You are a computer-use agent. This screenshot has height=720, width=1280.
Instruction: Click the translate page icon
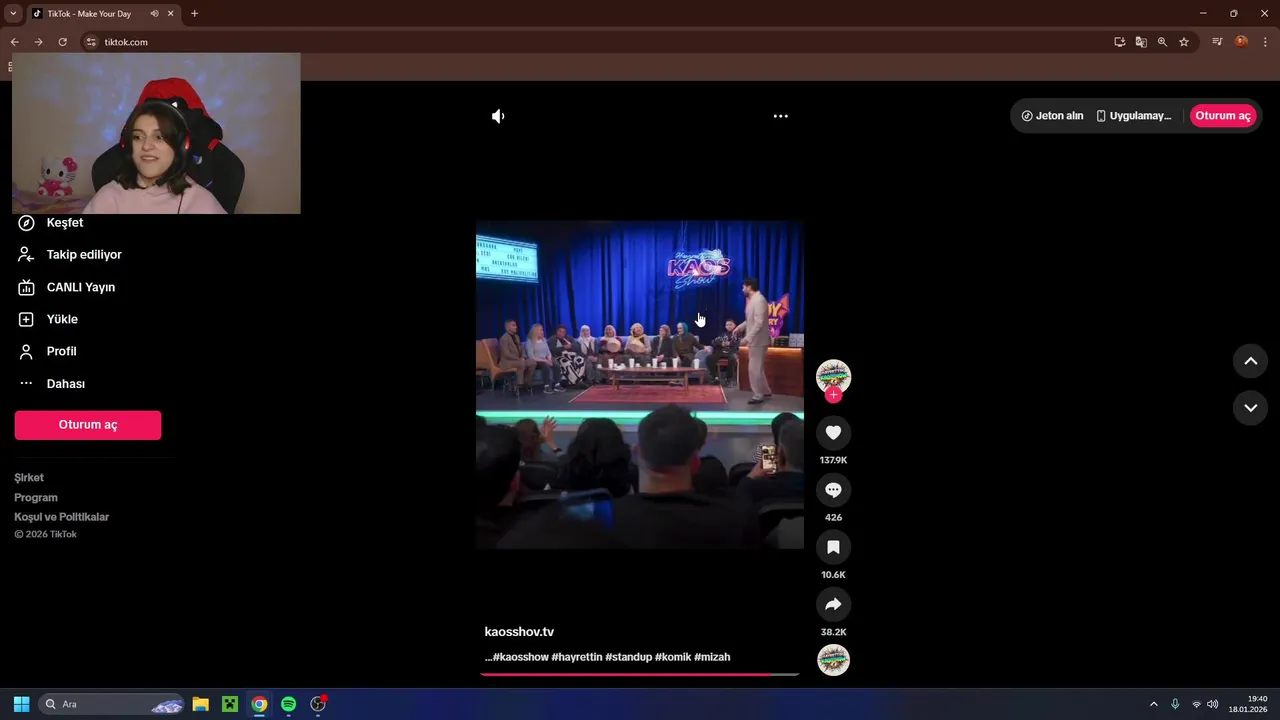click(1141, 42)
